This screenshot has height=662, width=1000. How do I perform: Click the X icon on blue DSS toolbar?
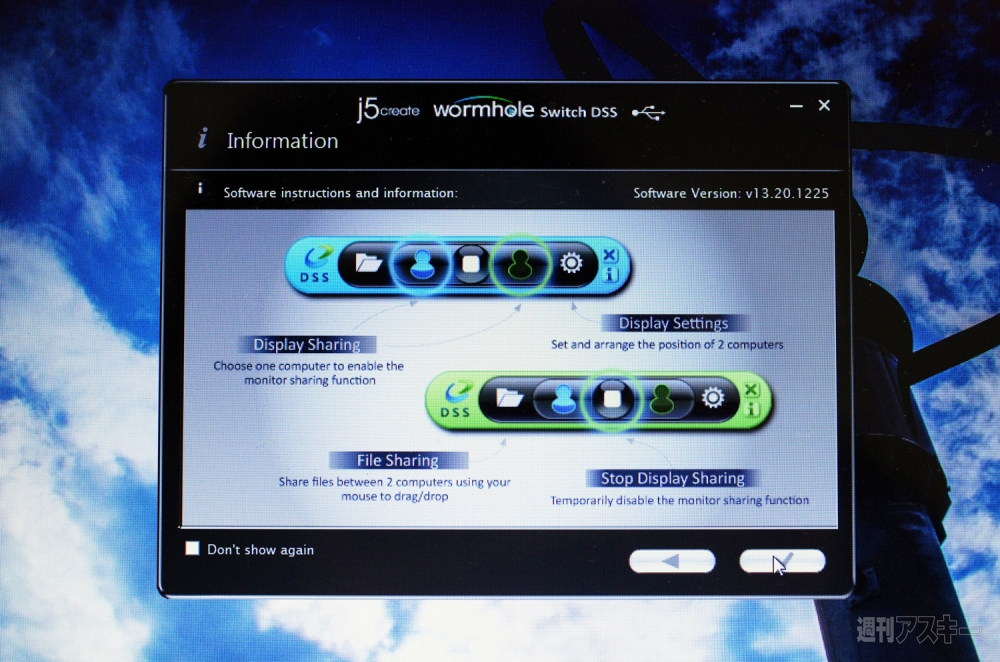(x=610, y=255)
